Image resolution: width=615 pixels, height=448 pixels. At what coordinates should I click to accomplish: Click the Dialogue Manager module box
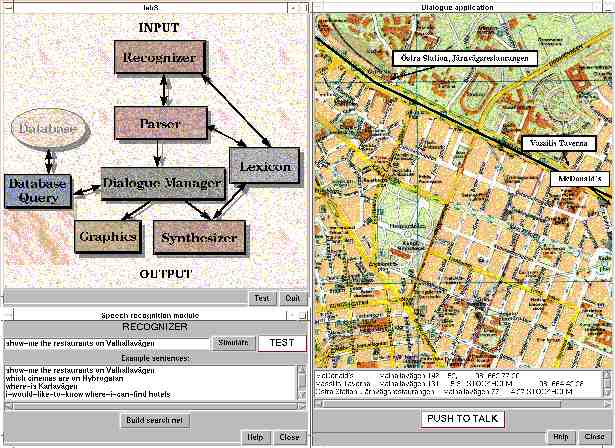161,184
